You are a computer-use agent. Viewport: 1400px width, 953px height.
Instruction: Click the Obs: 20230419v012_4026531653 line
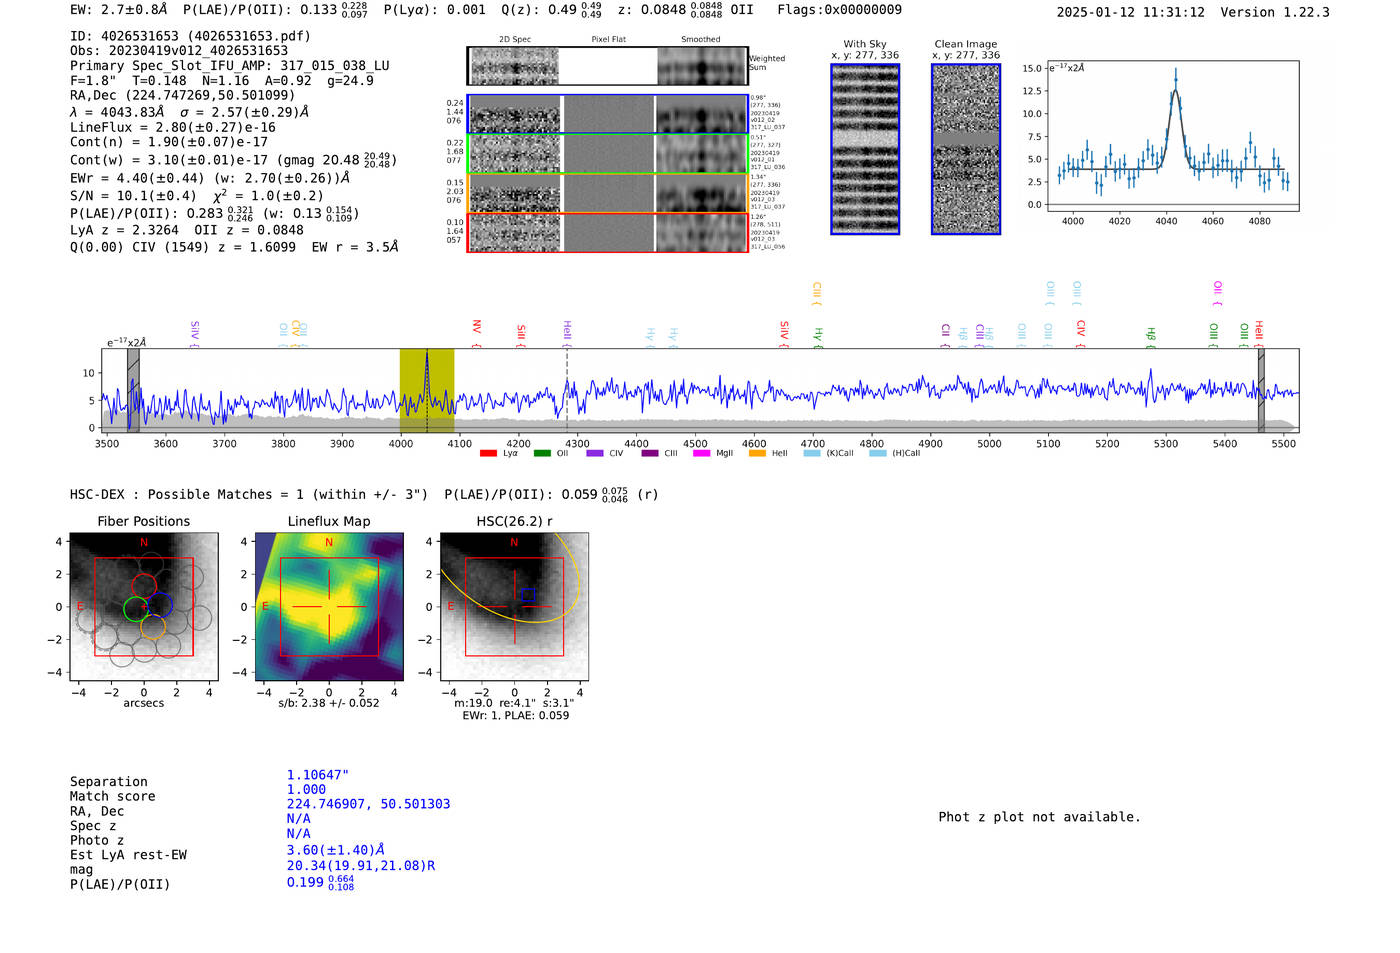point(179,50)
